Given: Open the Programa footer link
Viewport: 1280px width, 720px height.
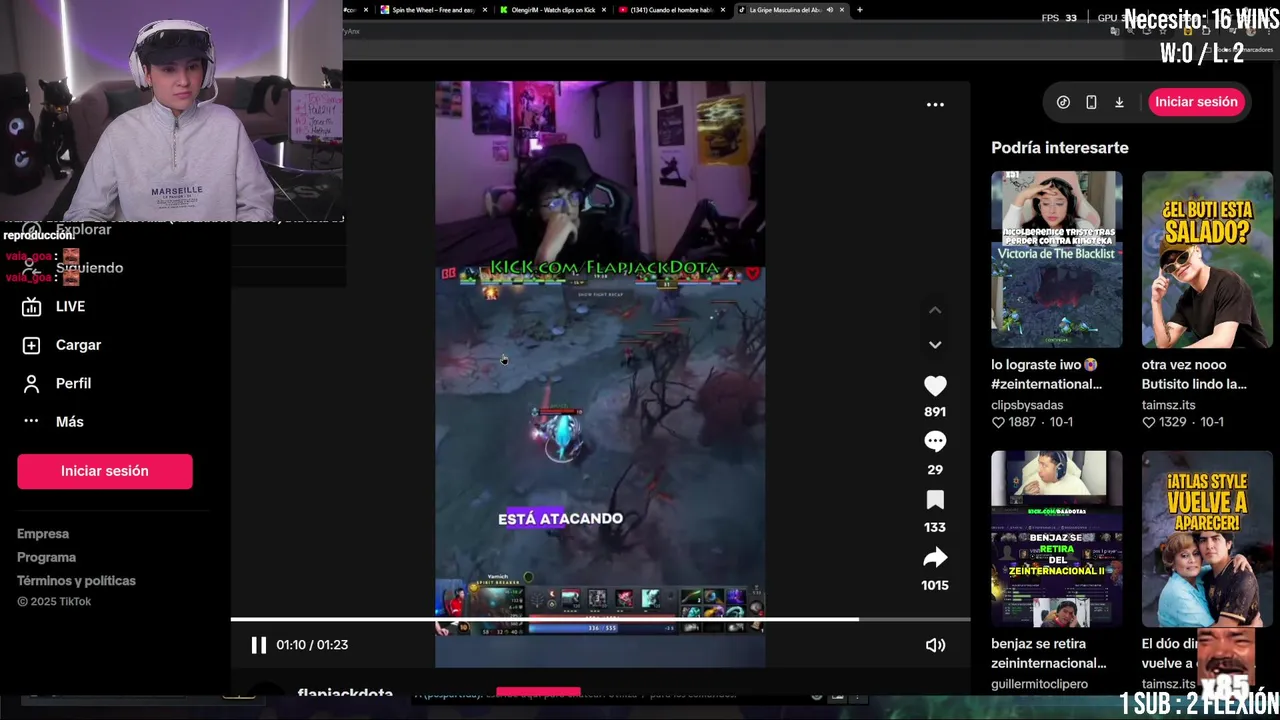Looking at the screenshot, I should [46, 557].
